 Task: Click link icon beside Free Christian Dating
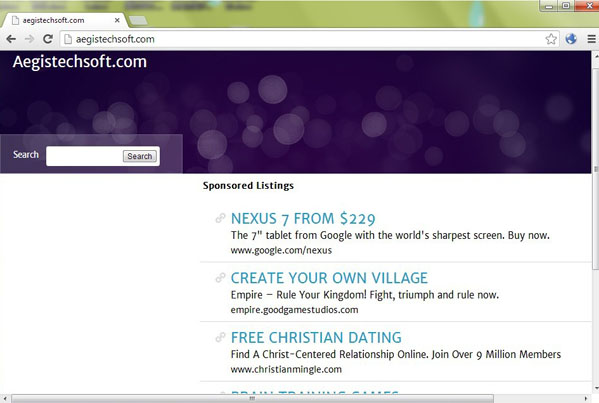point(220,337)
